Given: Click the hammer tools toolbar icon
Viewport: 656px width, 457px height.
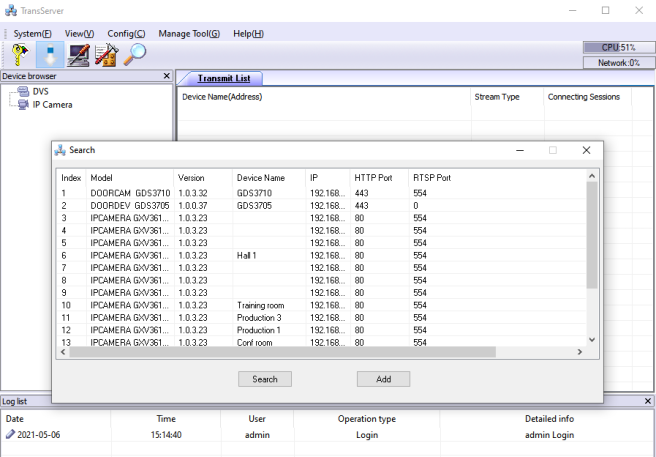Looking at the screenshot, I should (106, 55).
